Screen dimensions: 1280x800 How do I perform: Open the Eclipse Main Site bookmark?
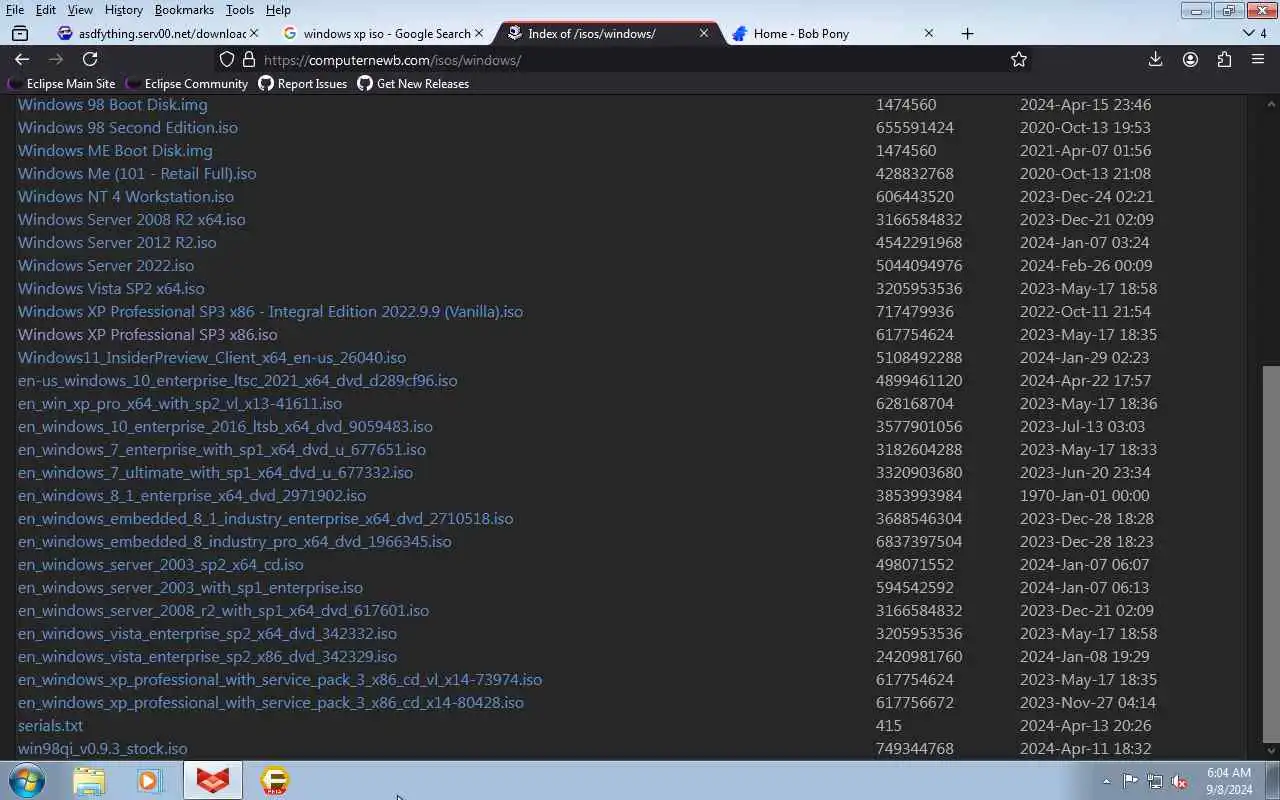[61, 84]
